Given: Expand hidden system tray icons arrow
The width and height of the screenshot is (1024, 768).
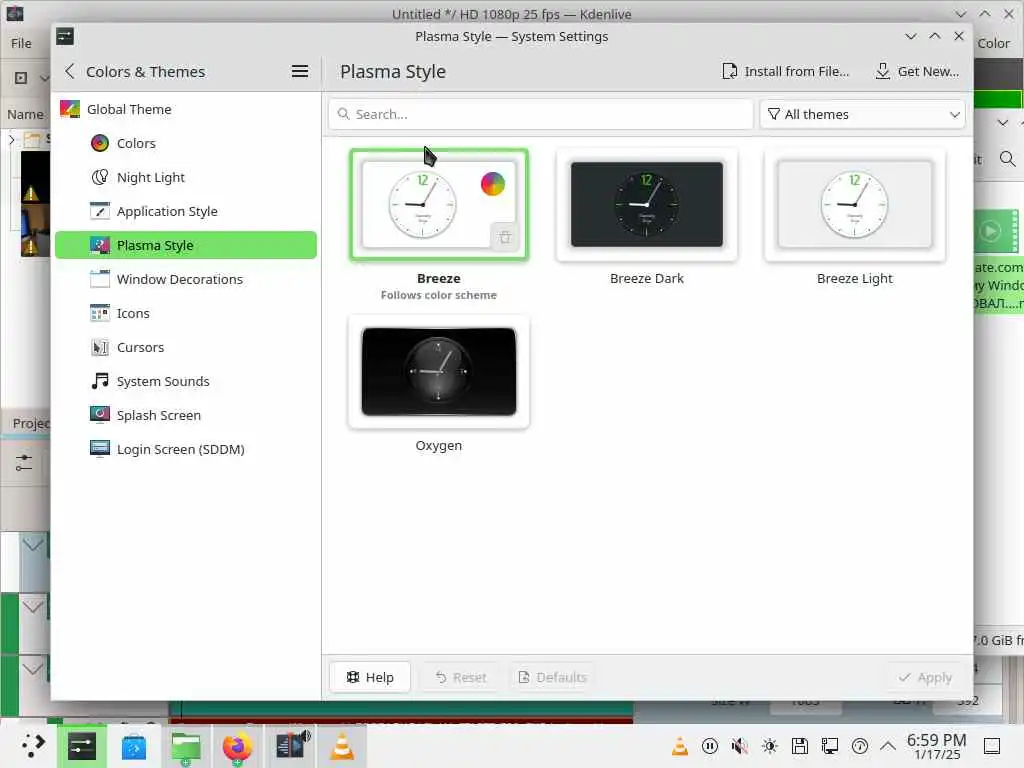Looking at the screenshot, I should click(888, 746).
